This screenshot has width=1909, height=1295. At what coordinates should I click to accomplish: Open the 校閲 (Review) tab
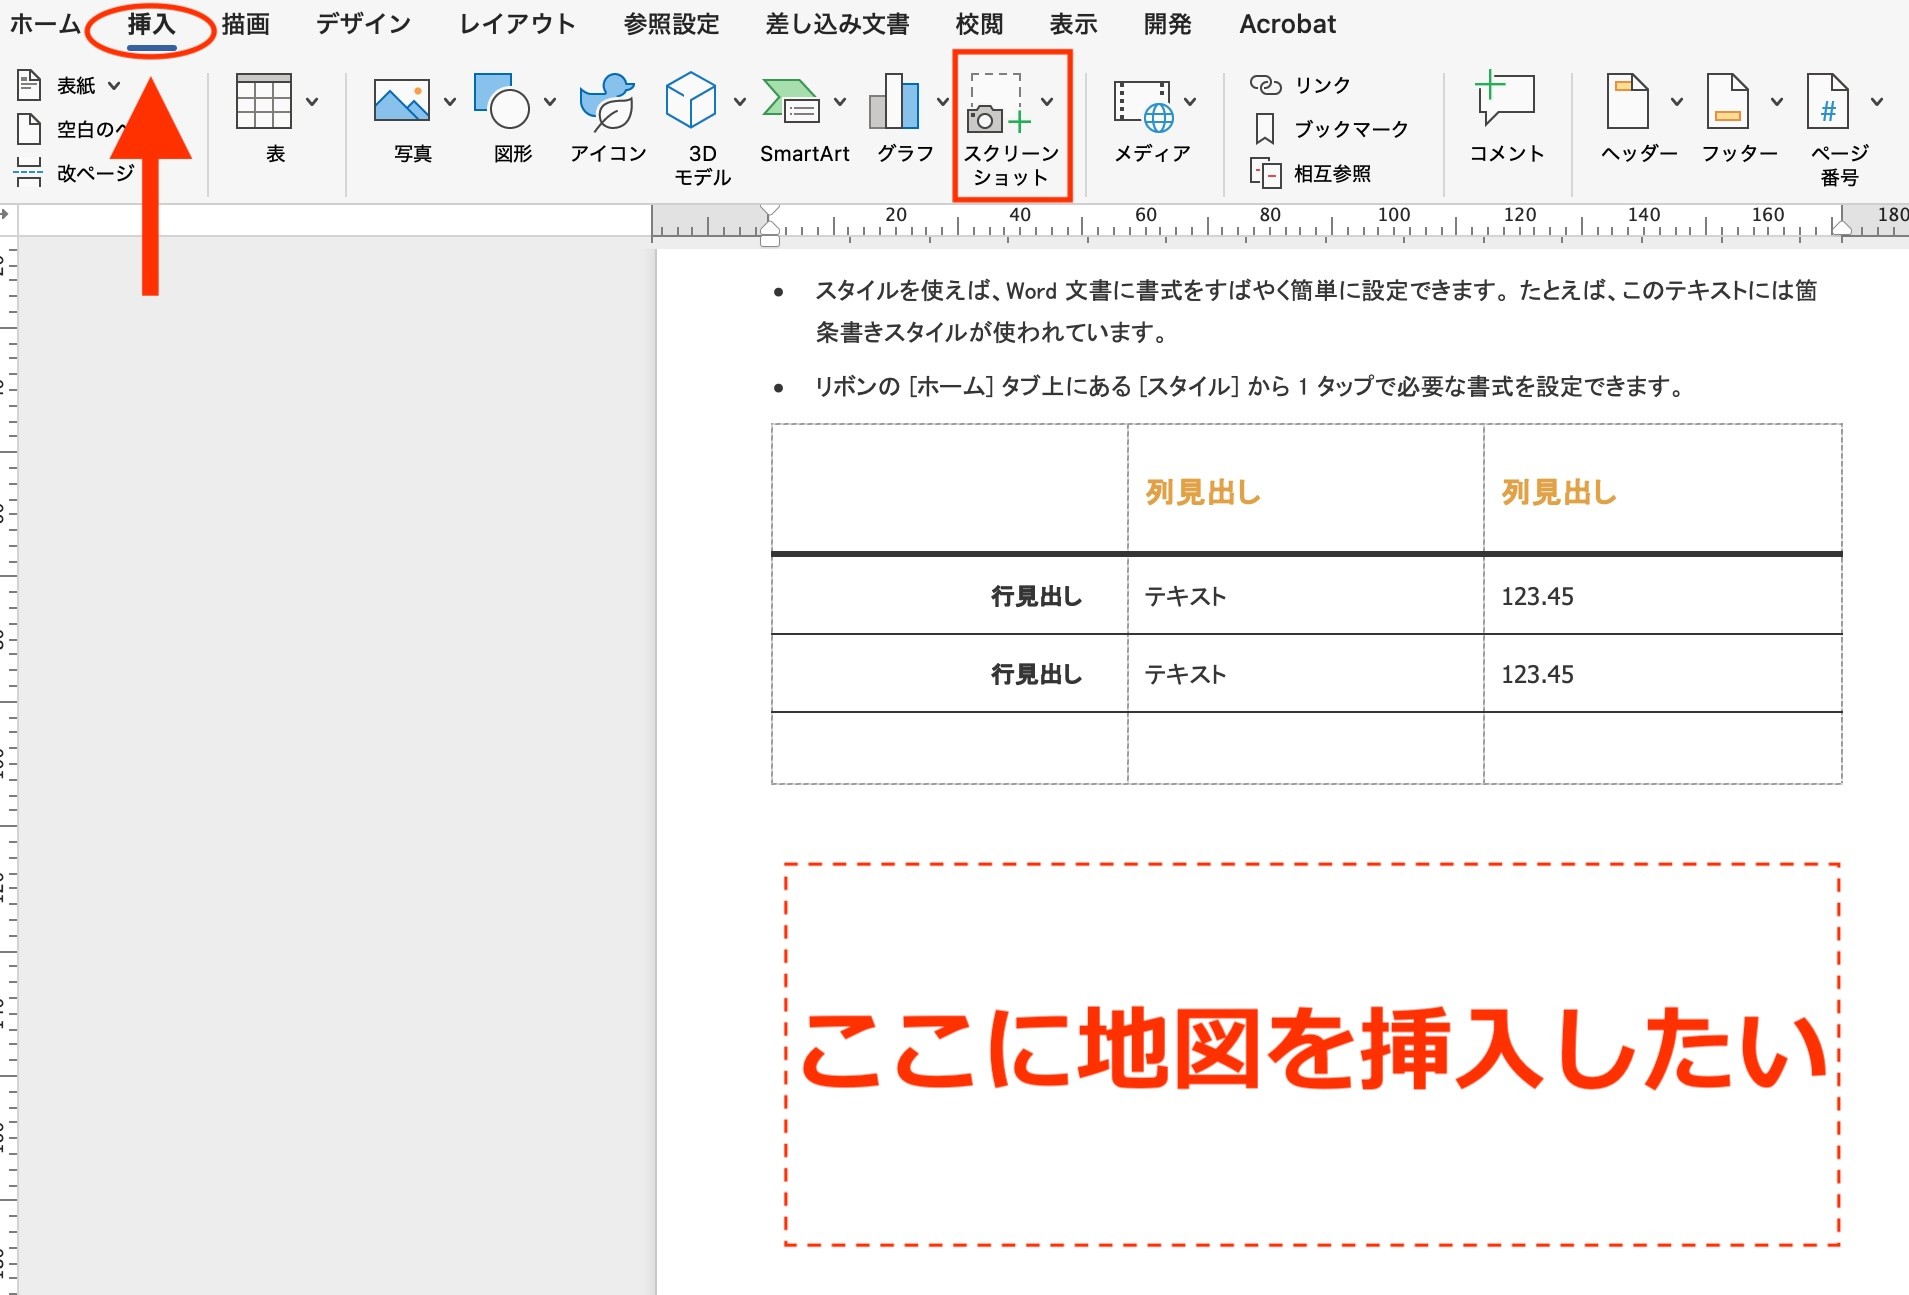coord(979,24)
